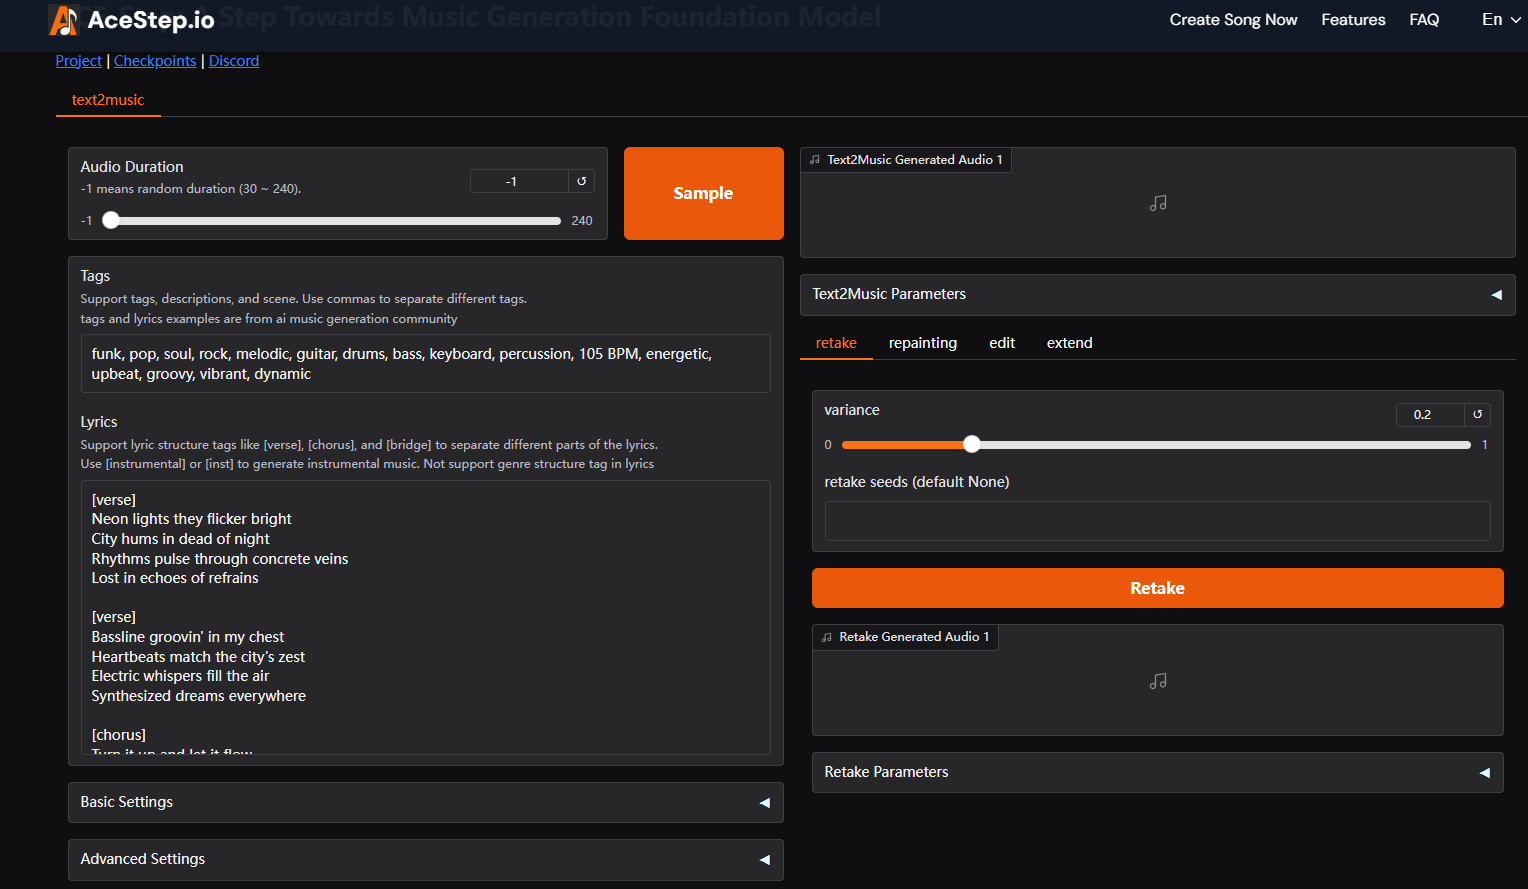Click into the Lyrics text area
The height and width of the screenshot is (889, 1528).
pyautogui.click(x=425, y=617)
